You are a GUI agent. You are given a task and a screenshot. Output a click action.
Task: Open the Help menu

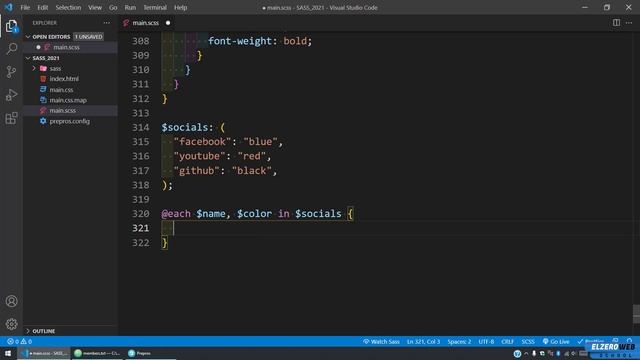coord(180,7)
